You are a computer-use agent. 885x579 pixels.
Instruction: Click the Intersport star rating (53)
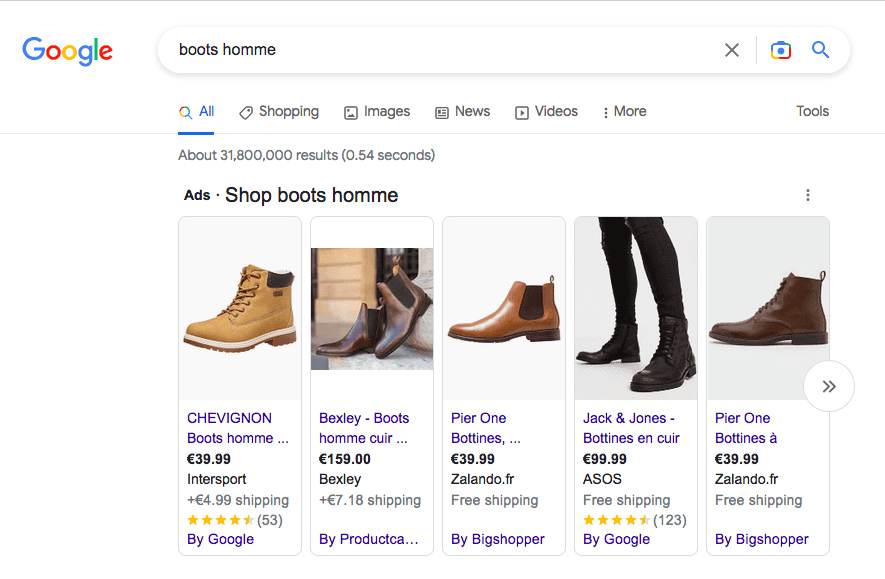(235, 520)
